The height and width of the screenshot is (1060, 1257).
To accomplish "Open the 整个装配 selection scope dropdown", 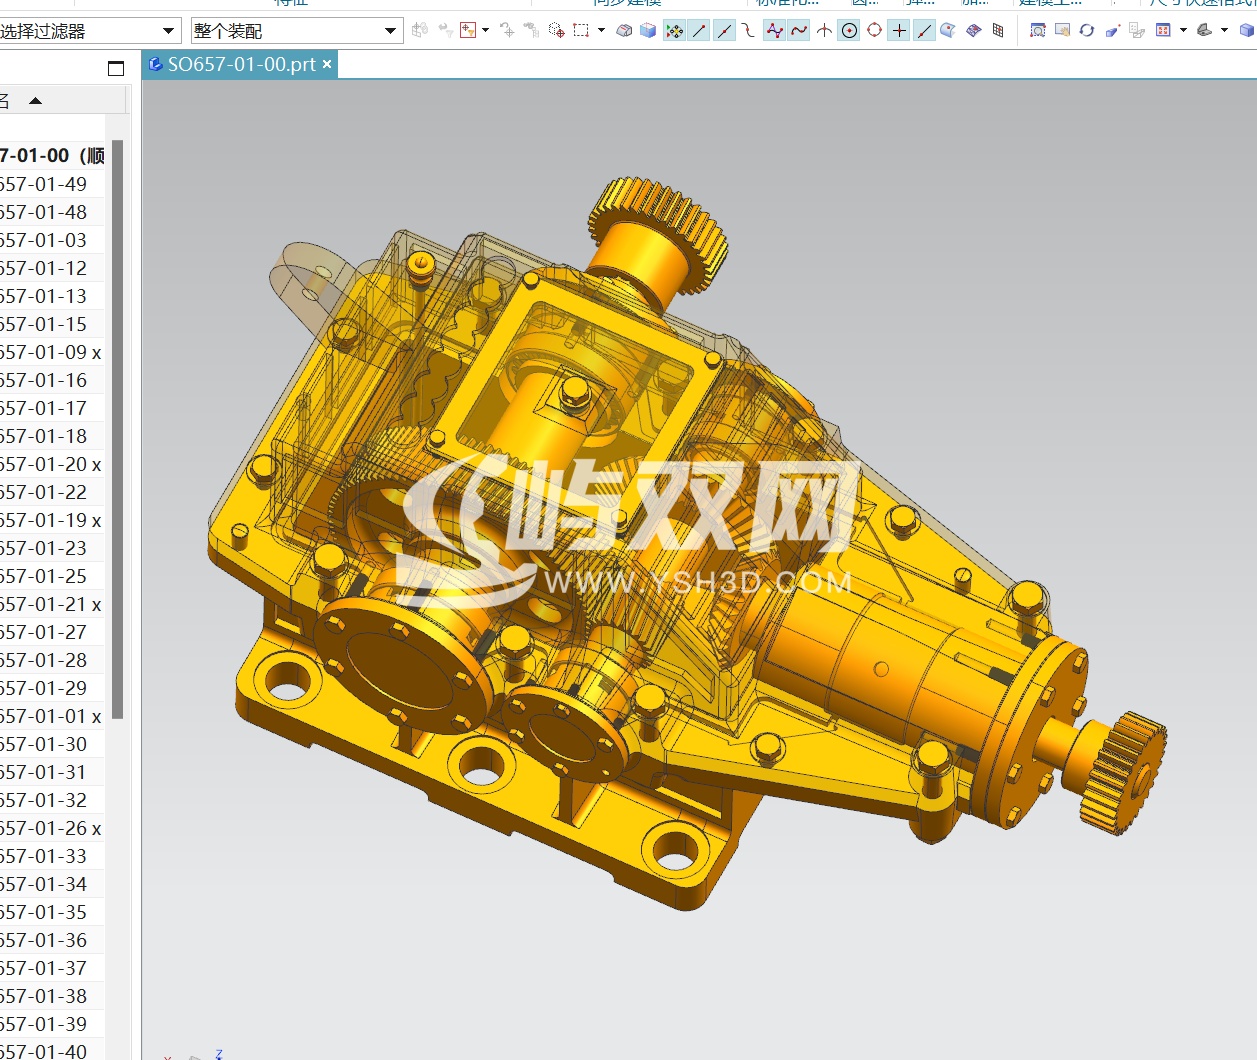I will (390, 31).
